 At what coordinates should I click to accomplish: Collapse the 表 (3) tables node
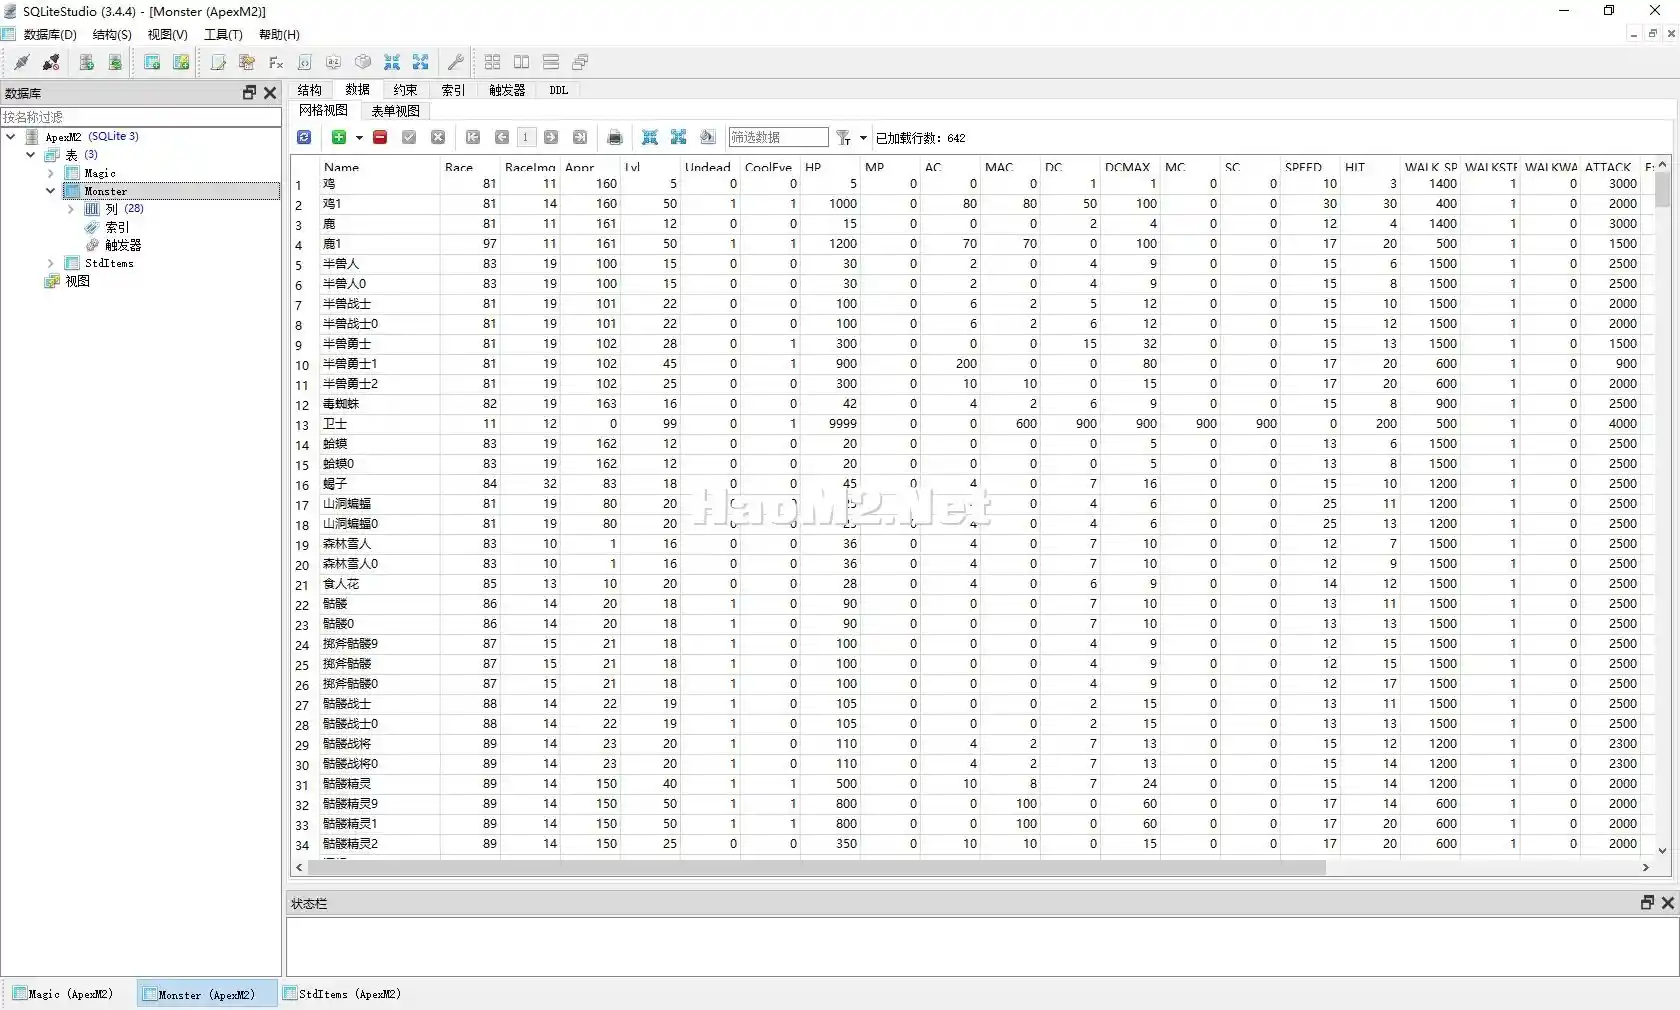(31, 155)
